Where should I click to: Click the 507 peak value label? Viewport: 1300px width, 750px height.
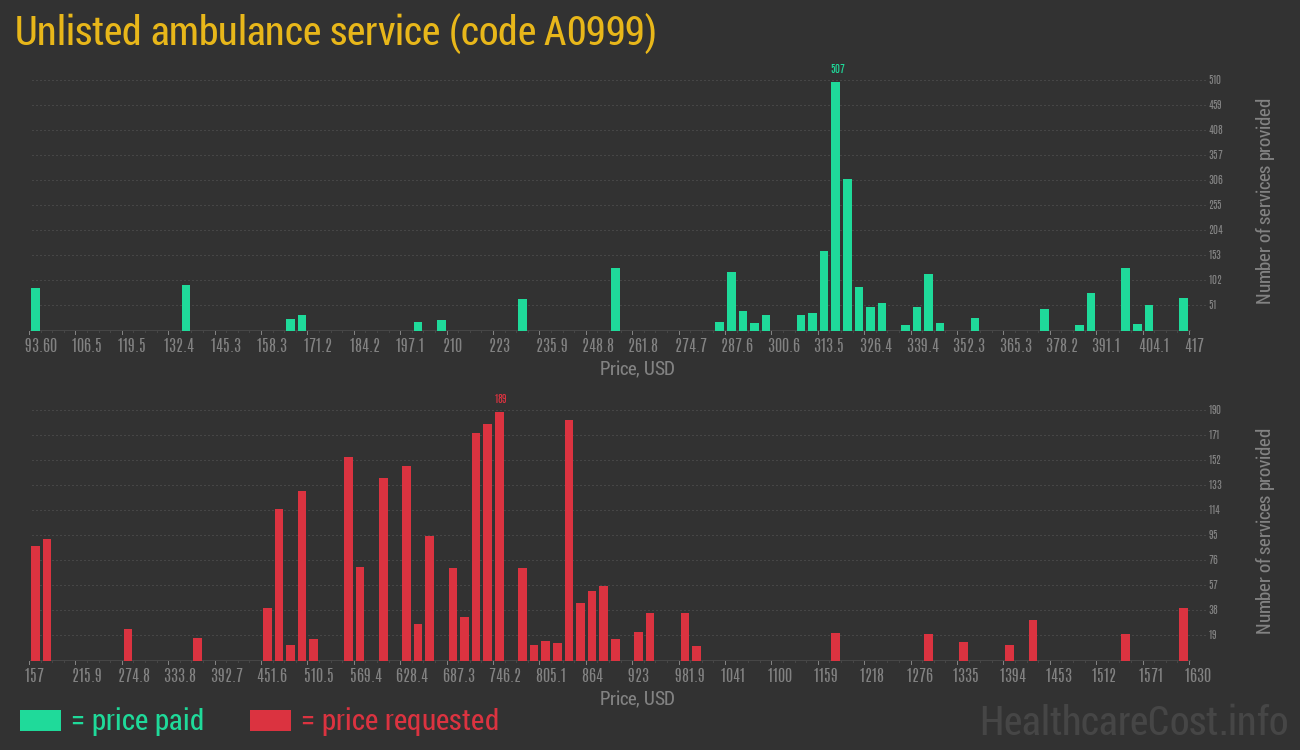coord(837,69)
